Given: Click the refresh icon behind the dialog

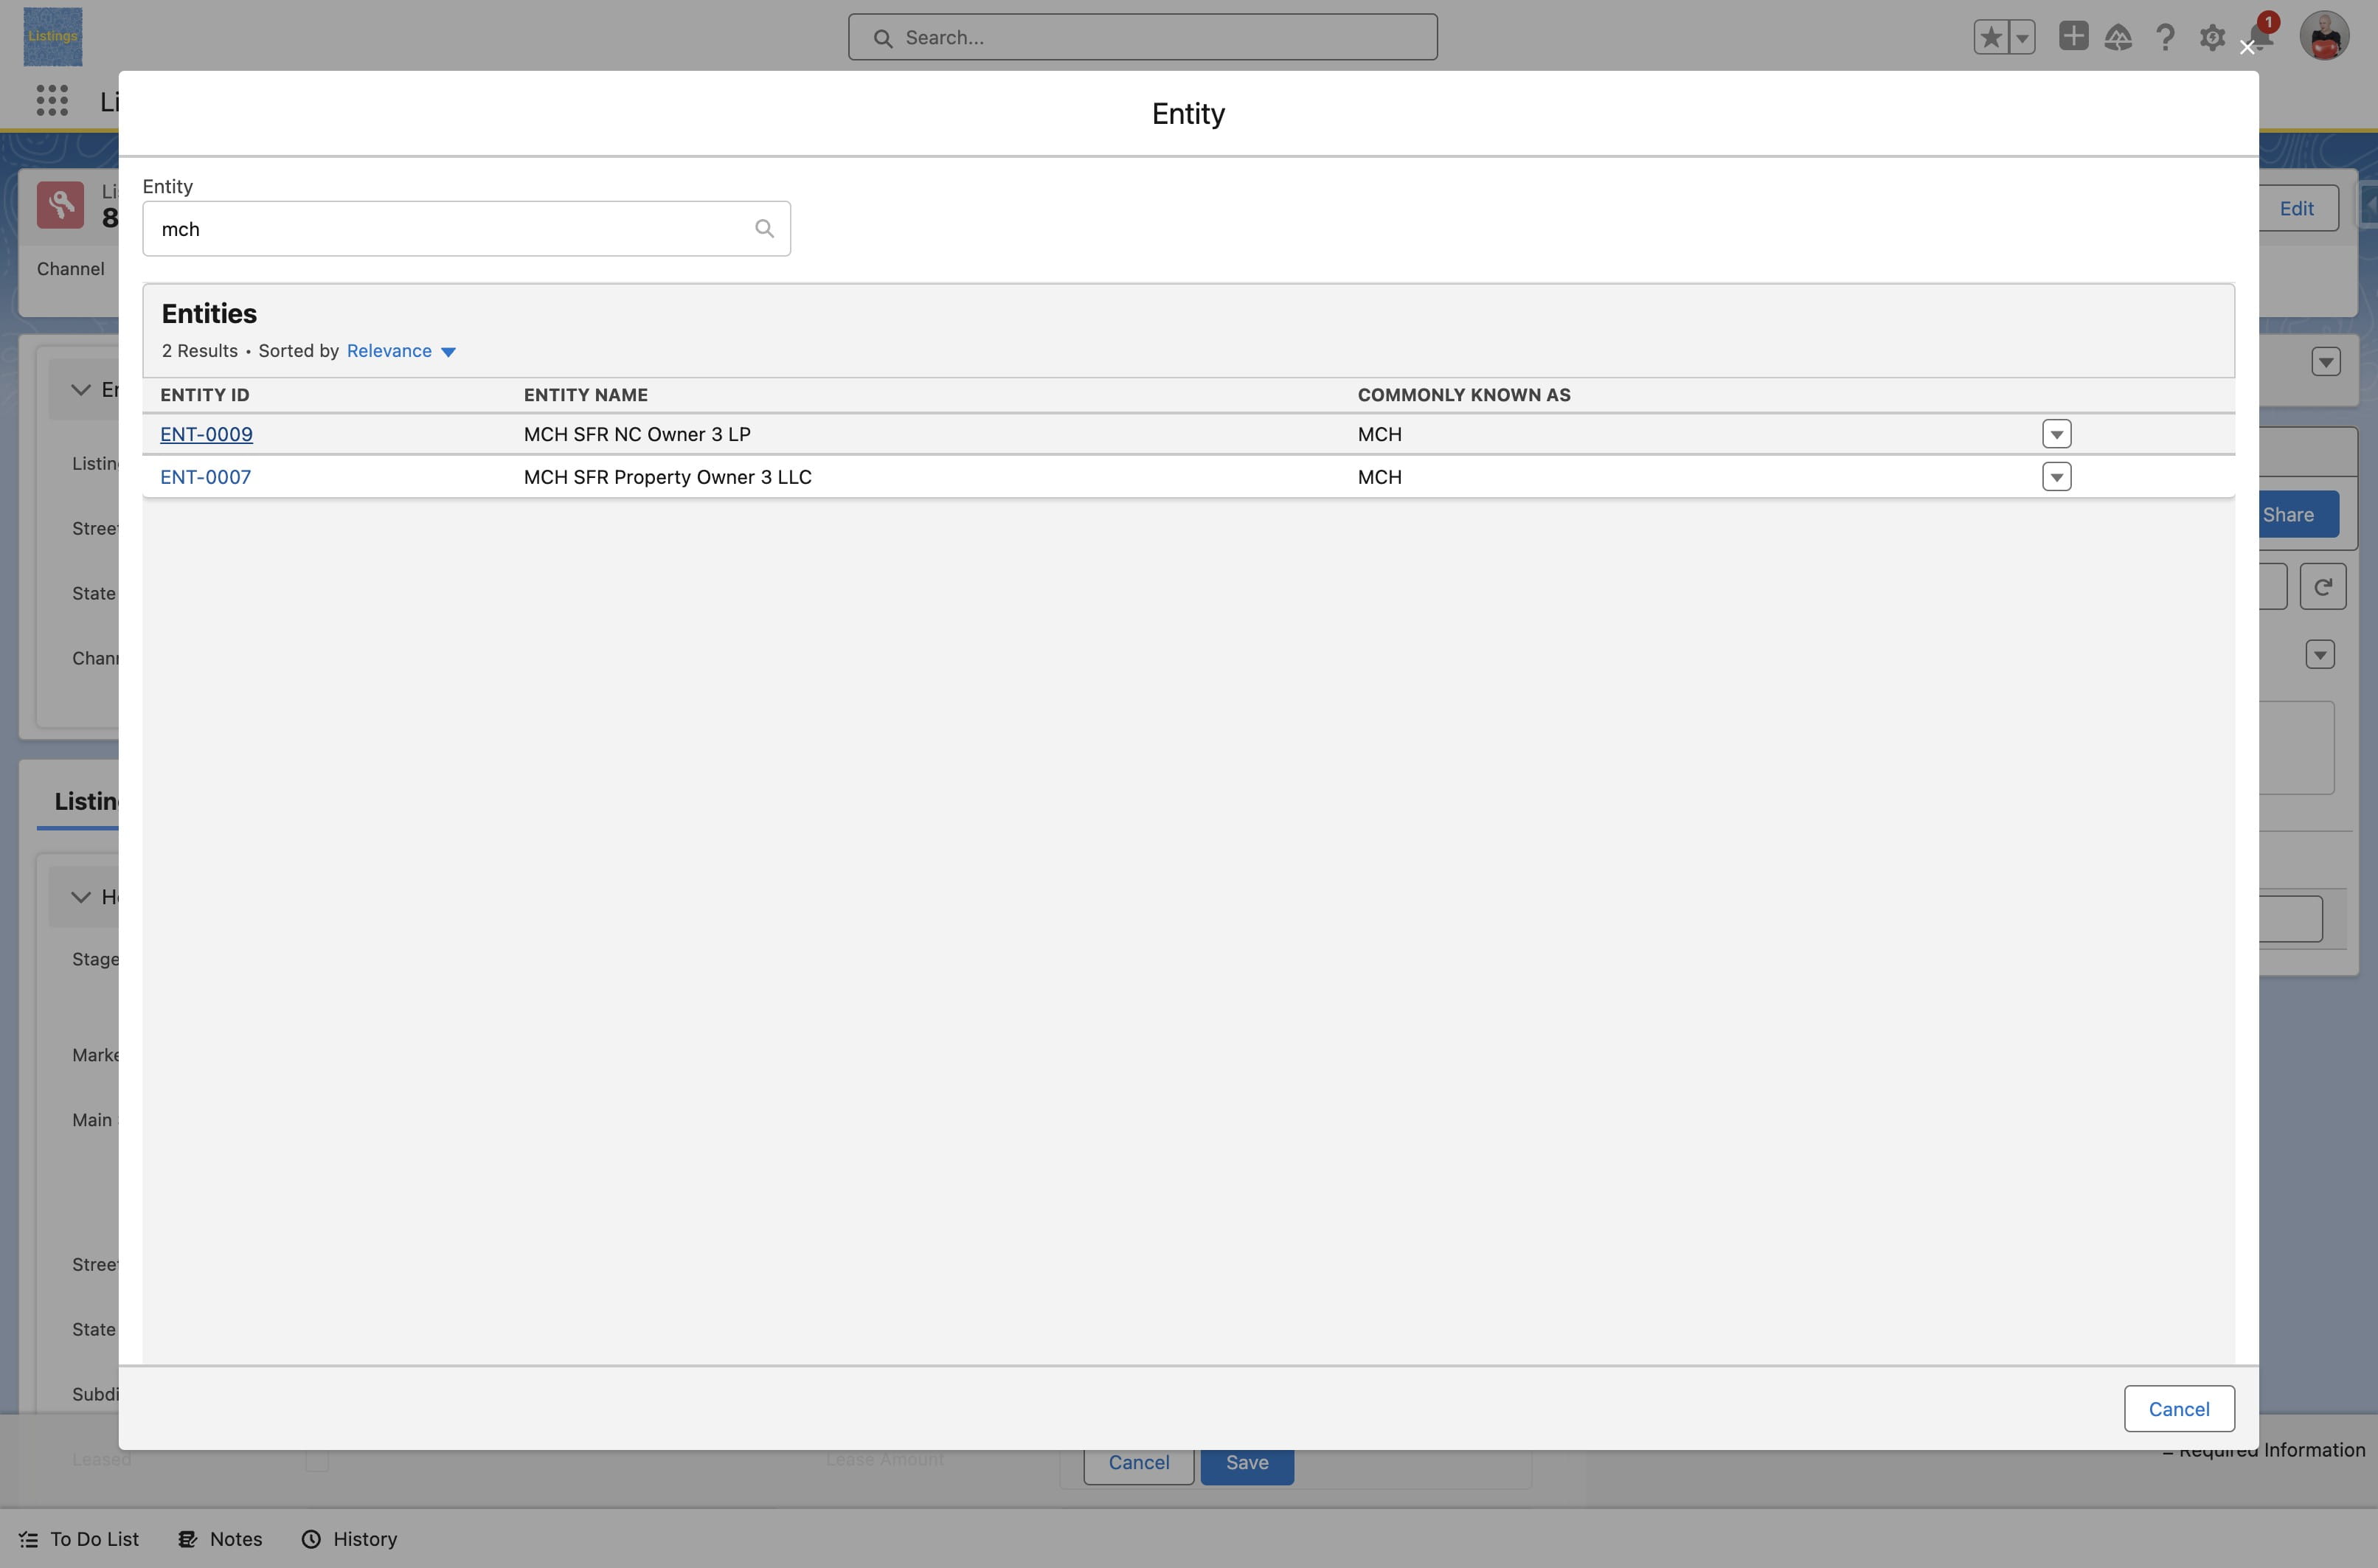Looking at the screenshot, I should [x=2322, y=587].
